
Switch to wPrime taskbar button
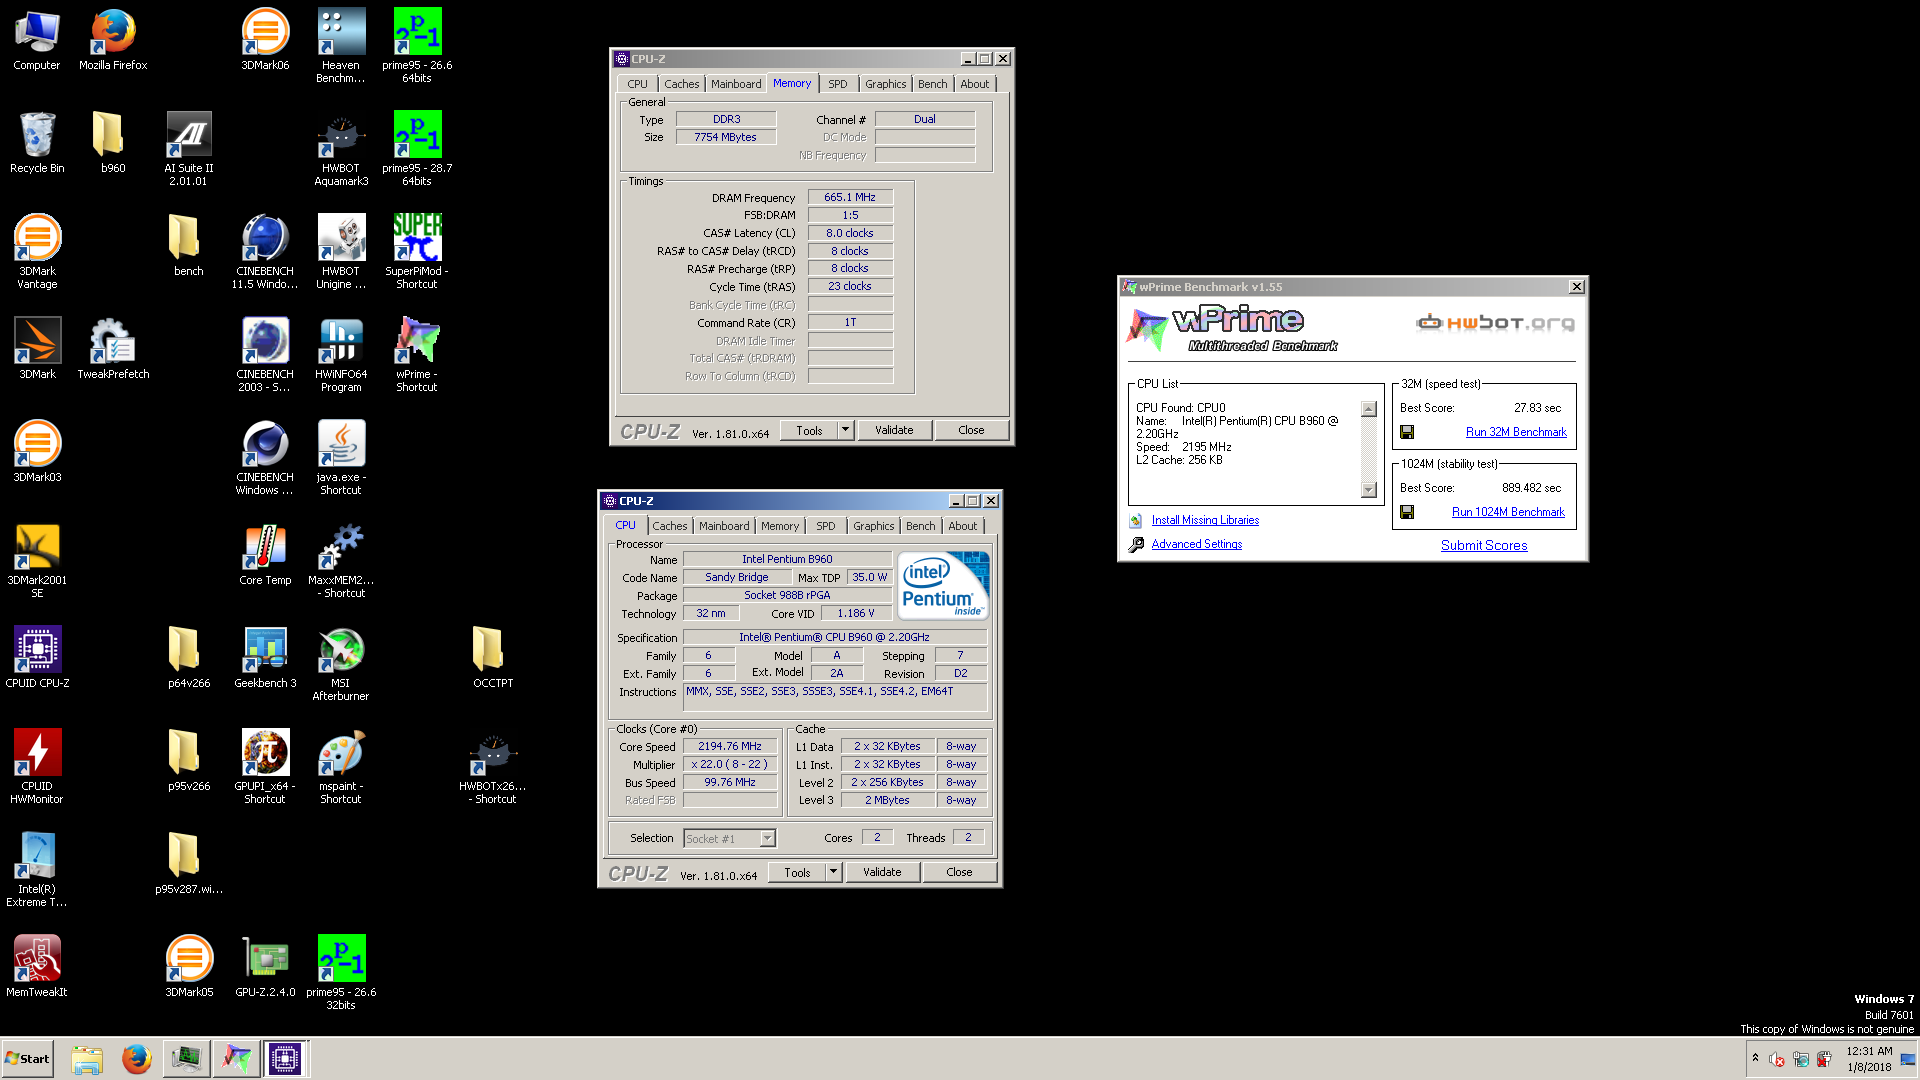point(236,1059)
